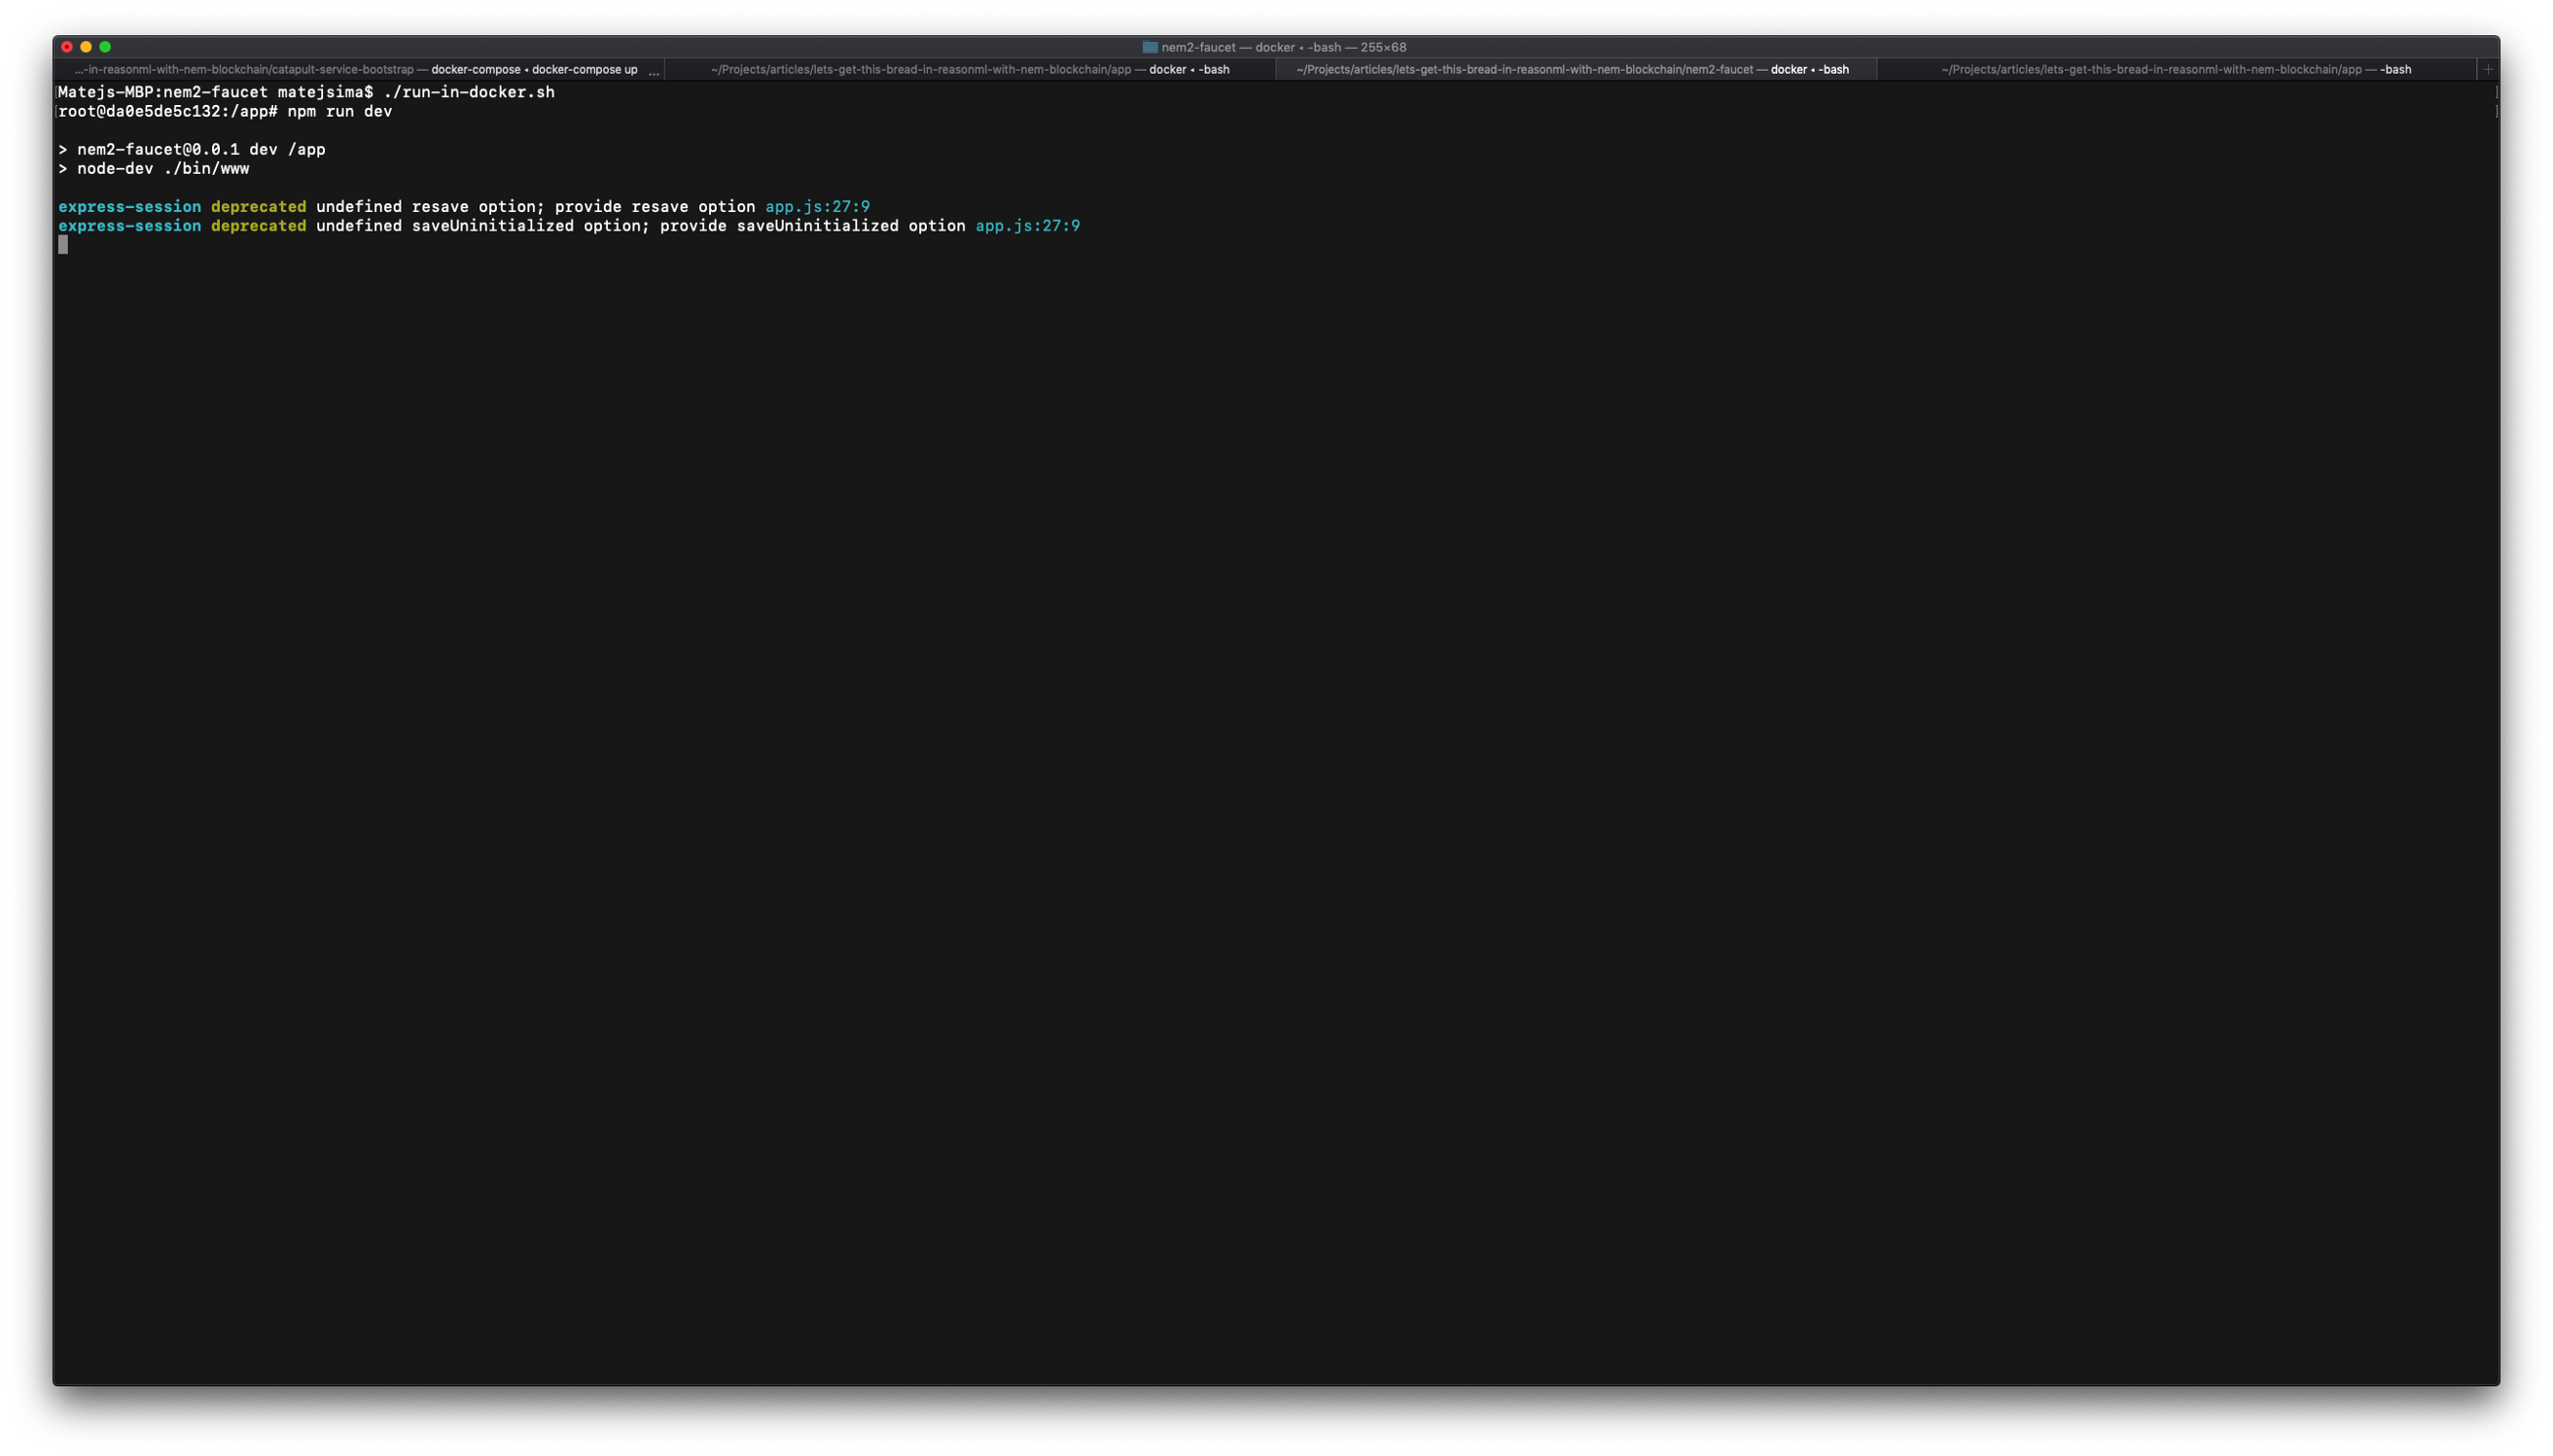Switch to the last app — -bash tab
Image resolution: width=2553 pixels, height=1456 pixels.
pyautogui.click(x=2175, y=69)
